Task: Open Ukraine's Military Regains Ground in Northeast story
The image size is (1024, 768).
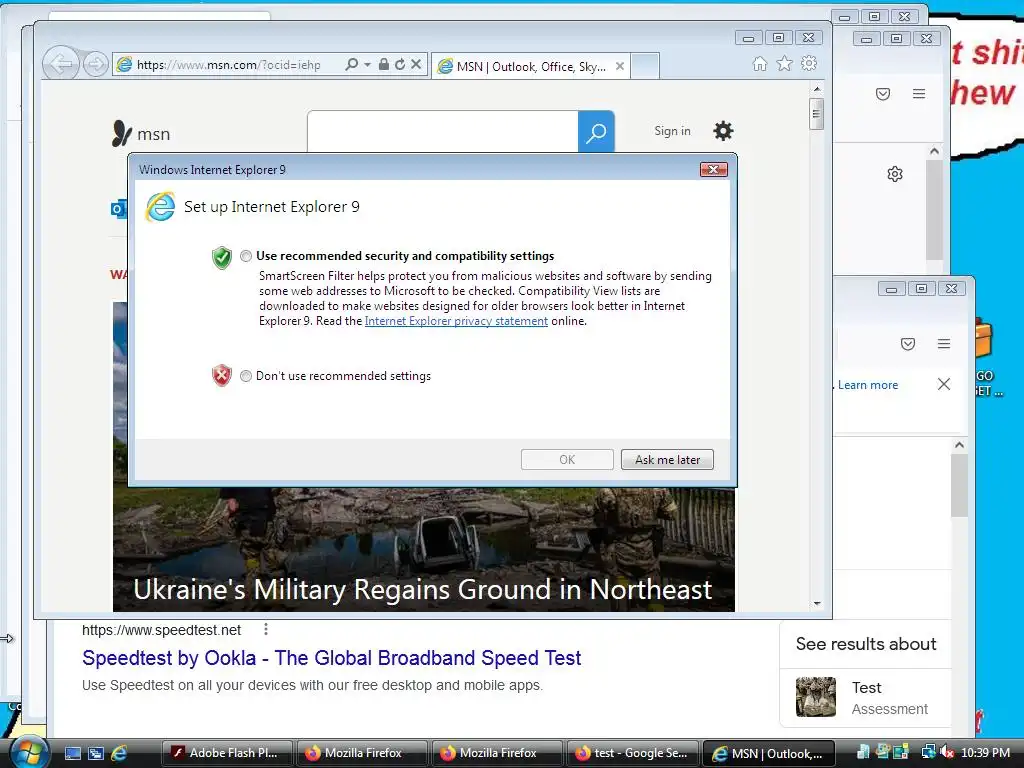Action: tap(423, 589)
